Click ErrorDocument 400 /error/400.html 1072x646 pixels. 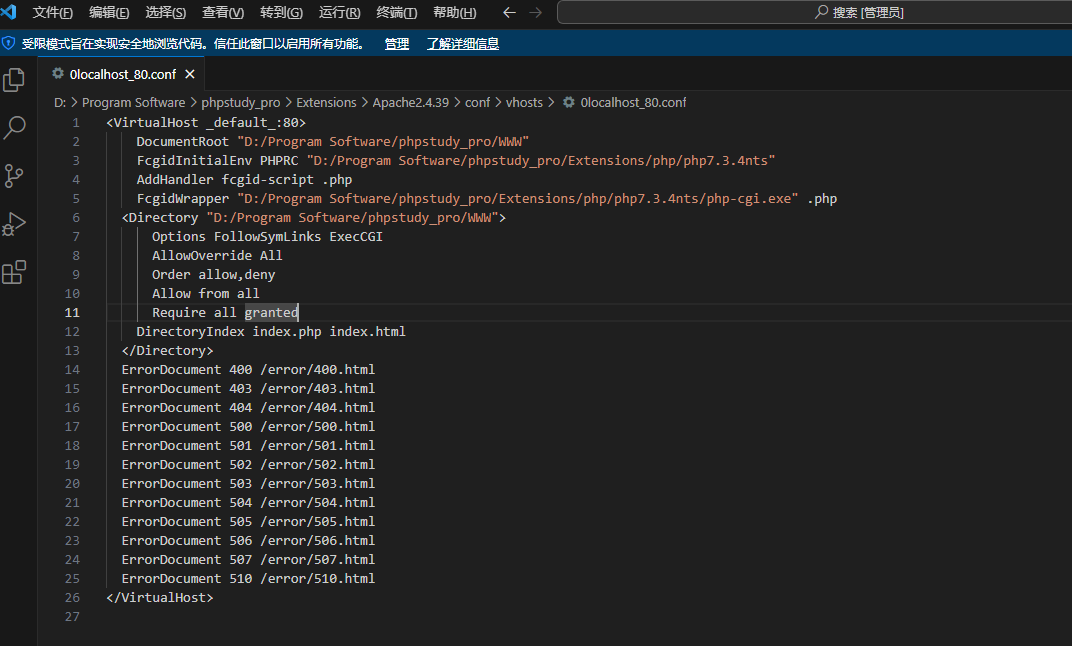[x=248, y=370]
